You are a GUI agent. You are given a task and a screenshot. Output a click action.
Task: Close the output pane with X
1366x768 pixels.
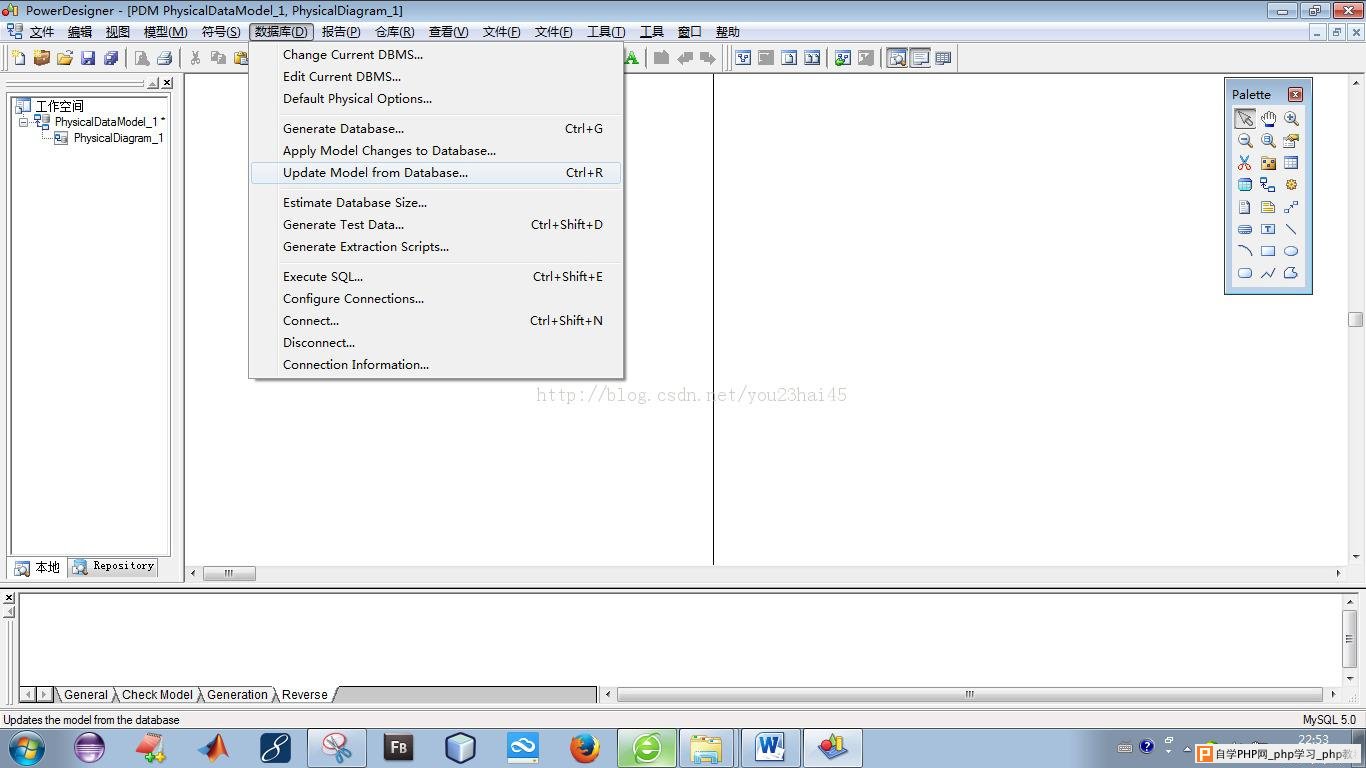coord(9,598)
